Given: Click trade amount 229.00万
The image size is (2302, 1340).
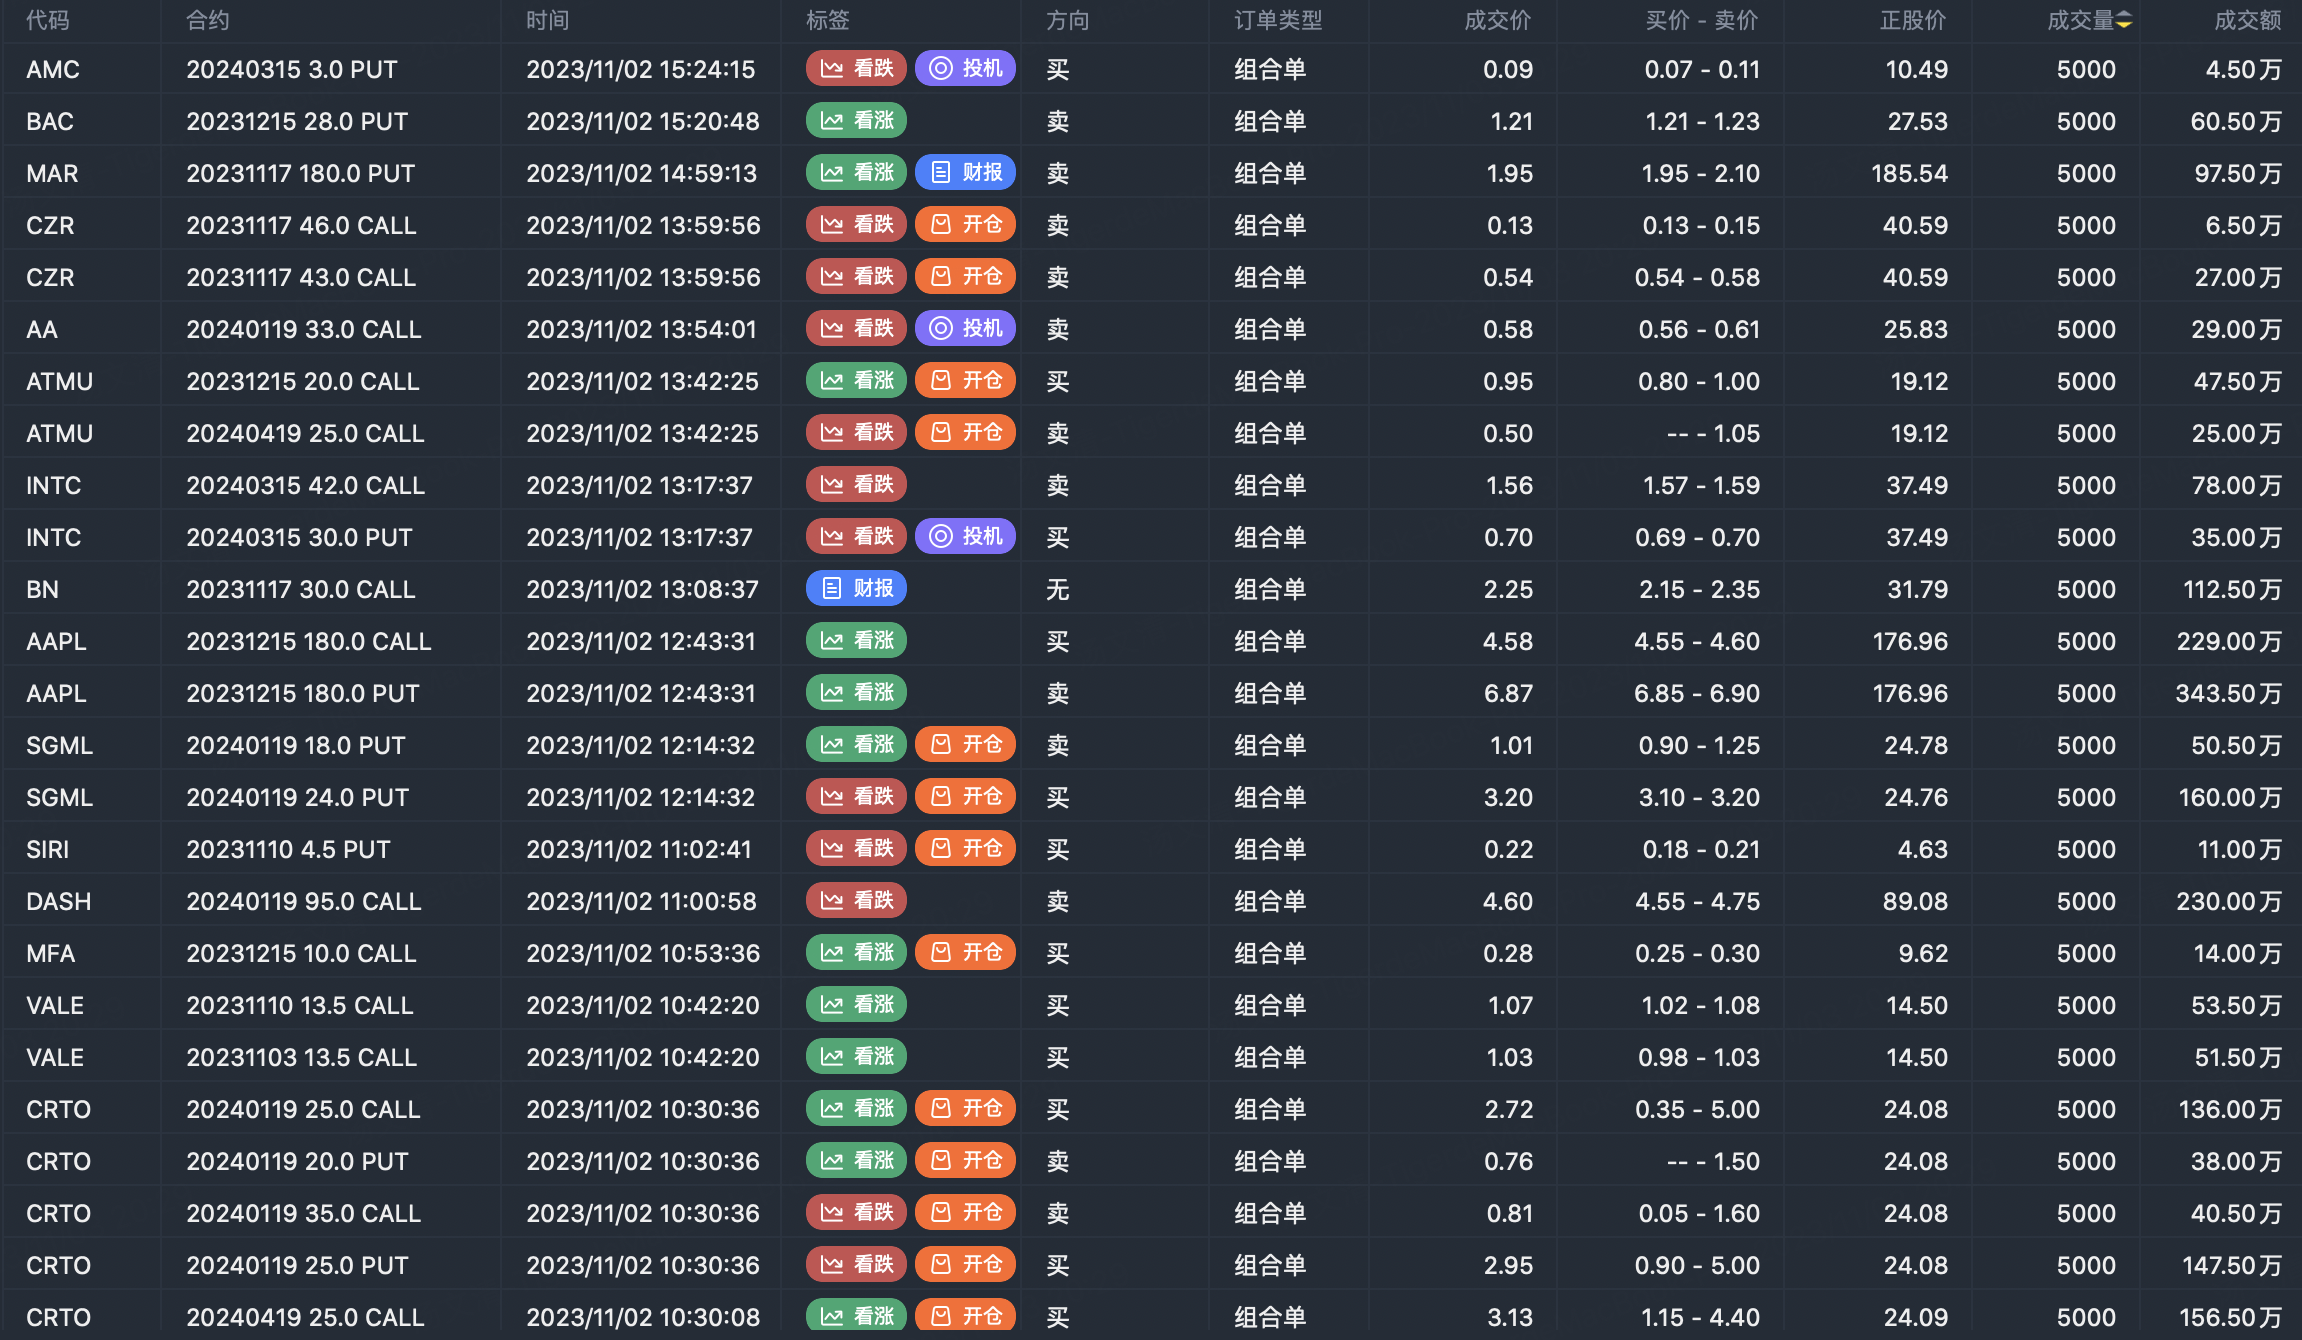Looking at the screenshot, I should (2230, 641).
